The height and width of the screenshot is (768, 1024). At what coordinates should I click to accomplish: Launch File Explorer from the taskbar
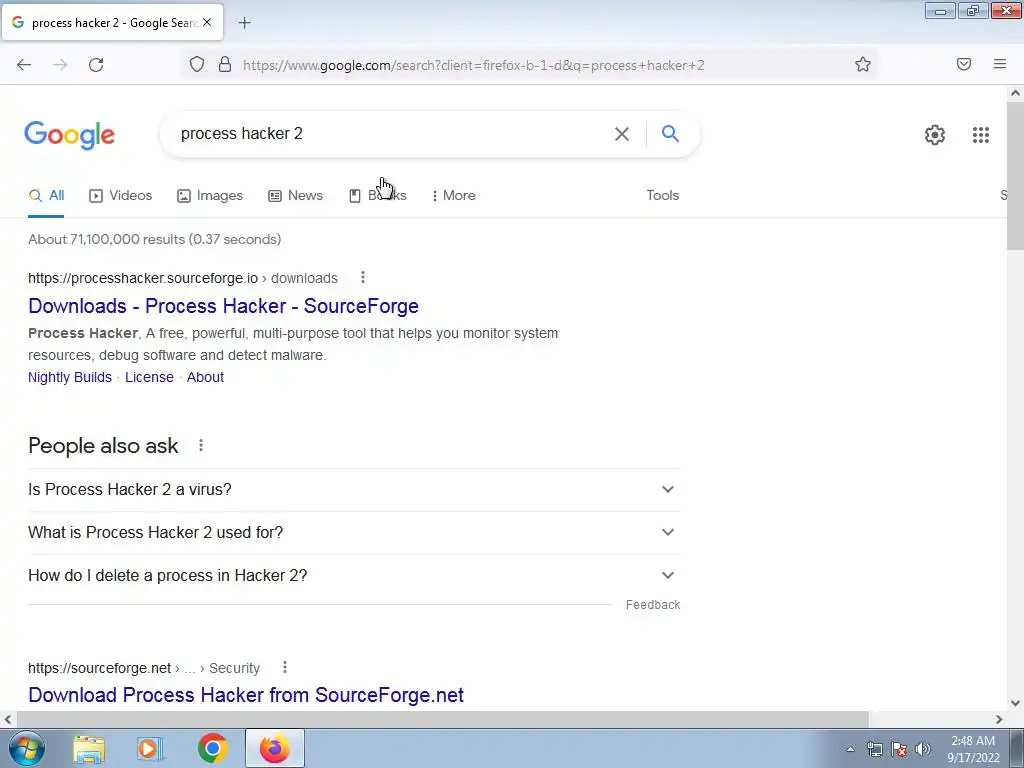[x=89, y=749]
